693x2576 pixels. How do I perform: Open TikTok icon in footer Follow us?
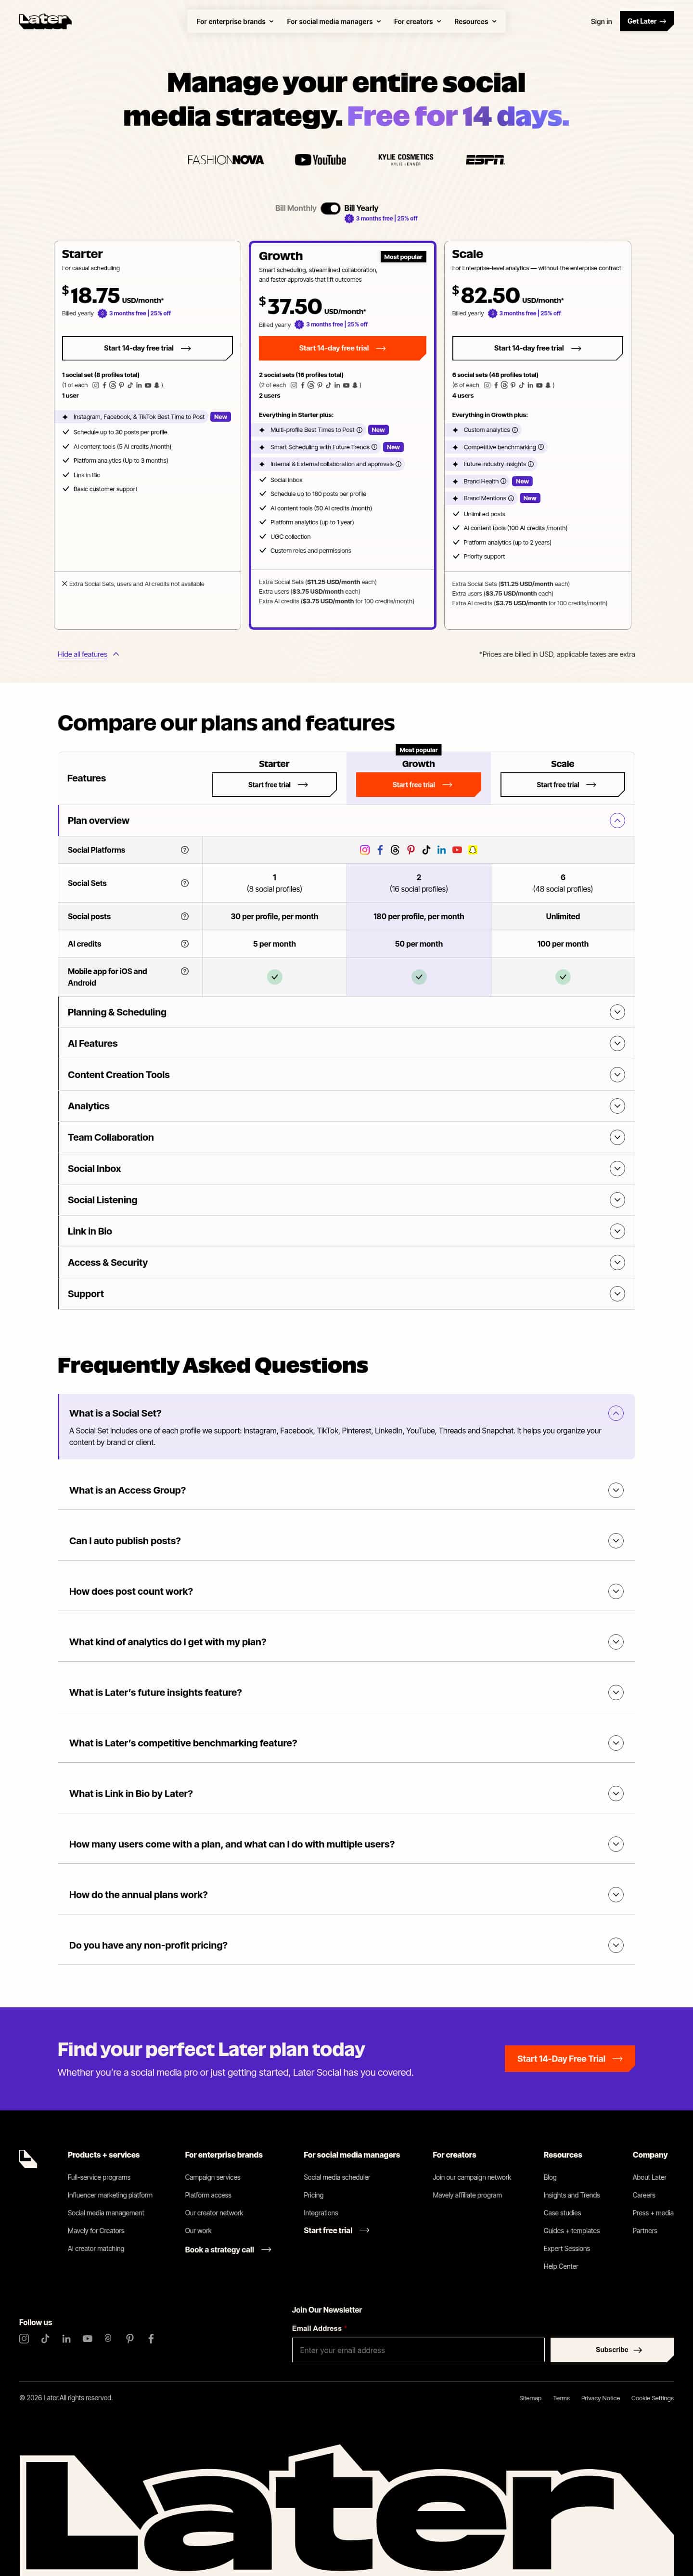(45, 2338)
